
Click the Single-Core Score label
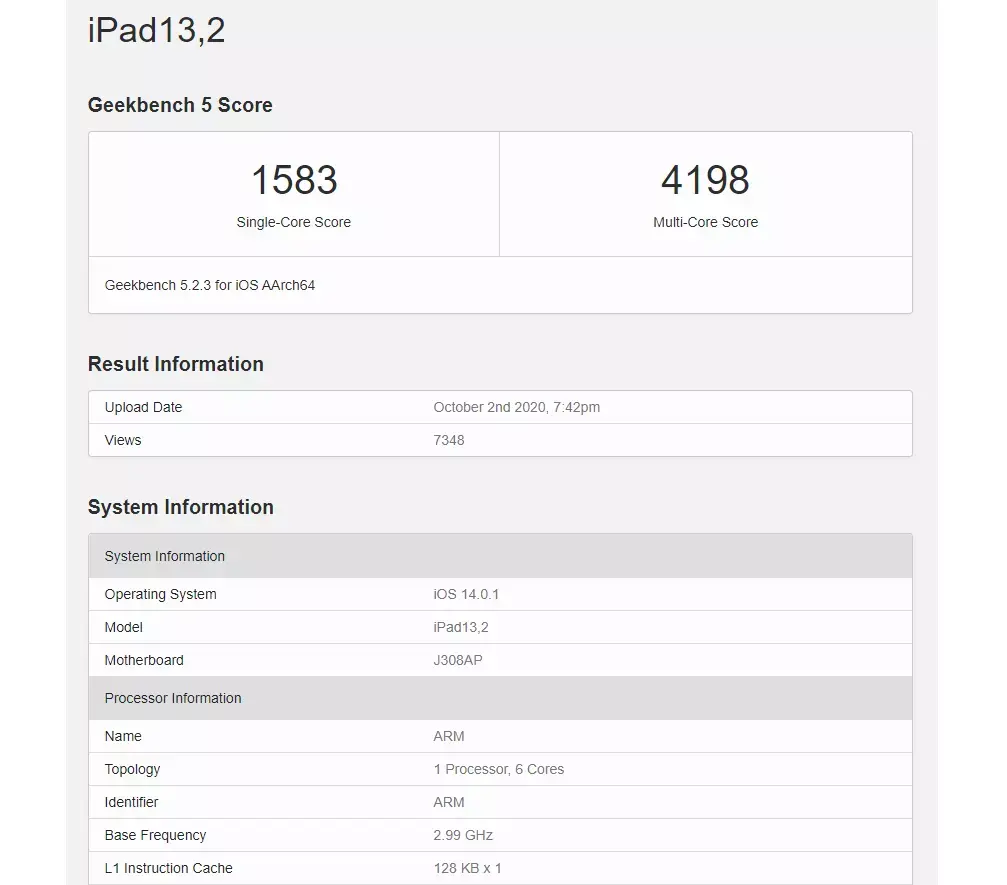pos(293,222)
